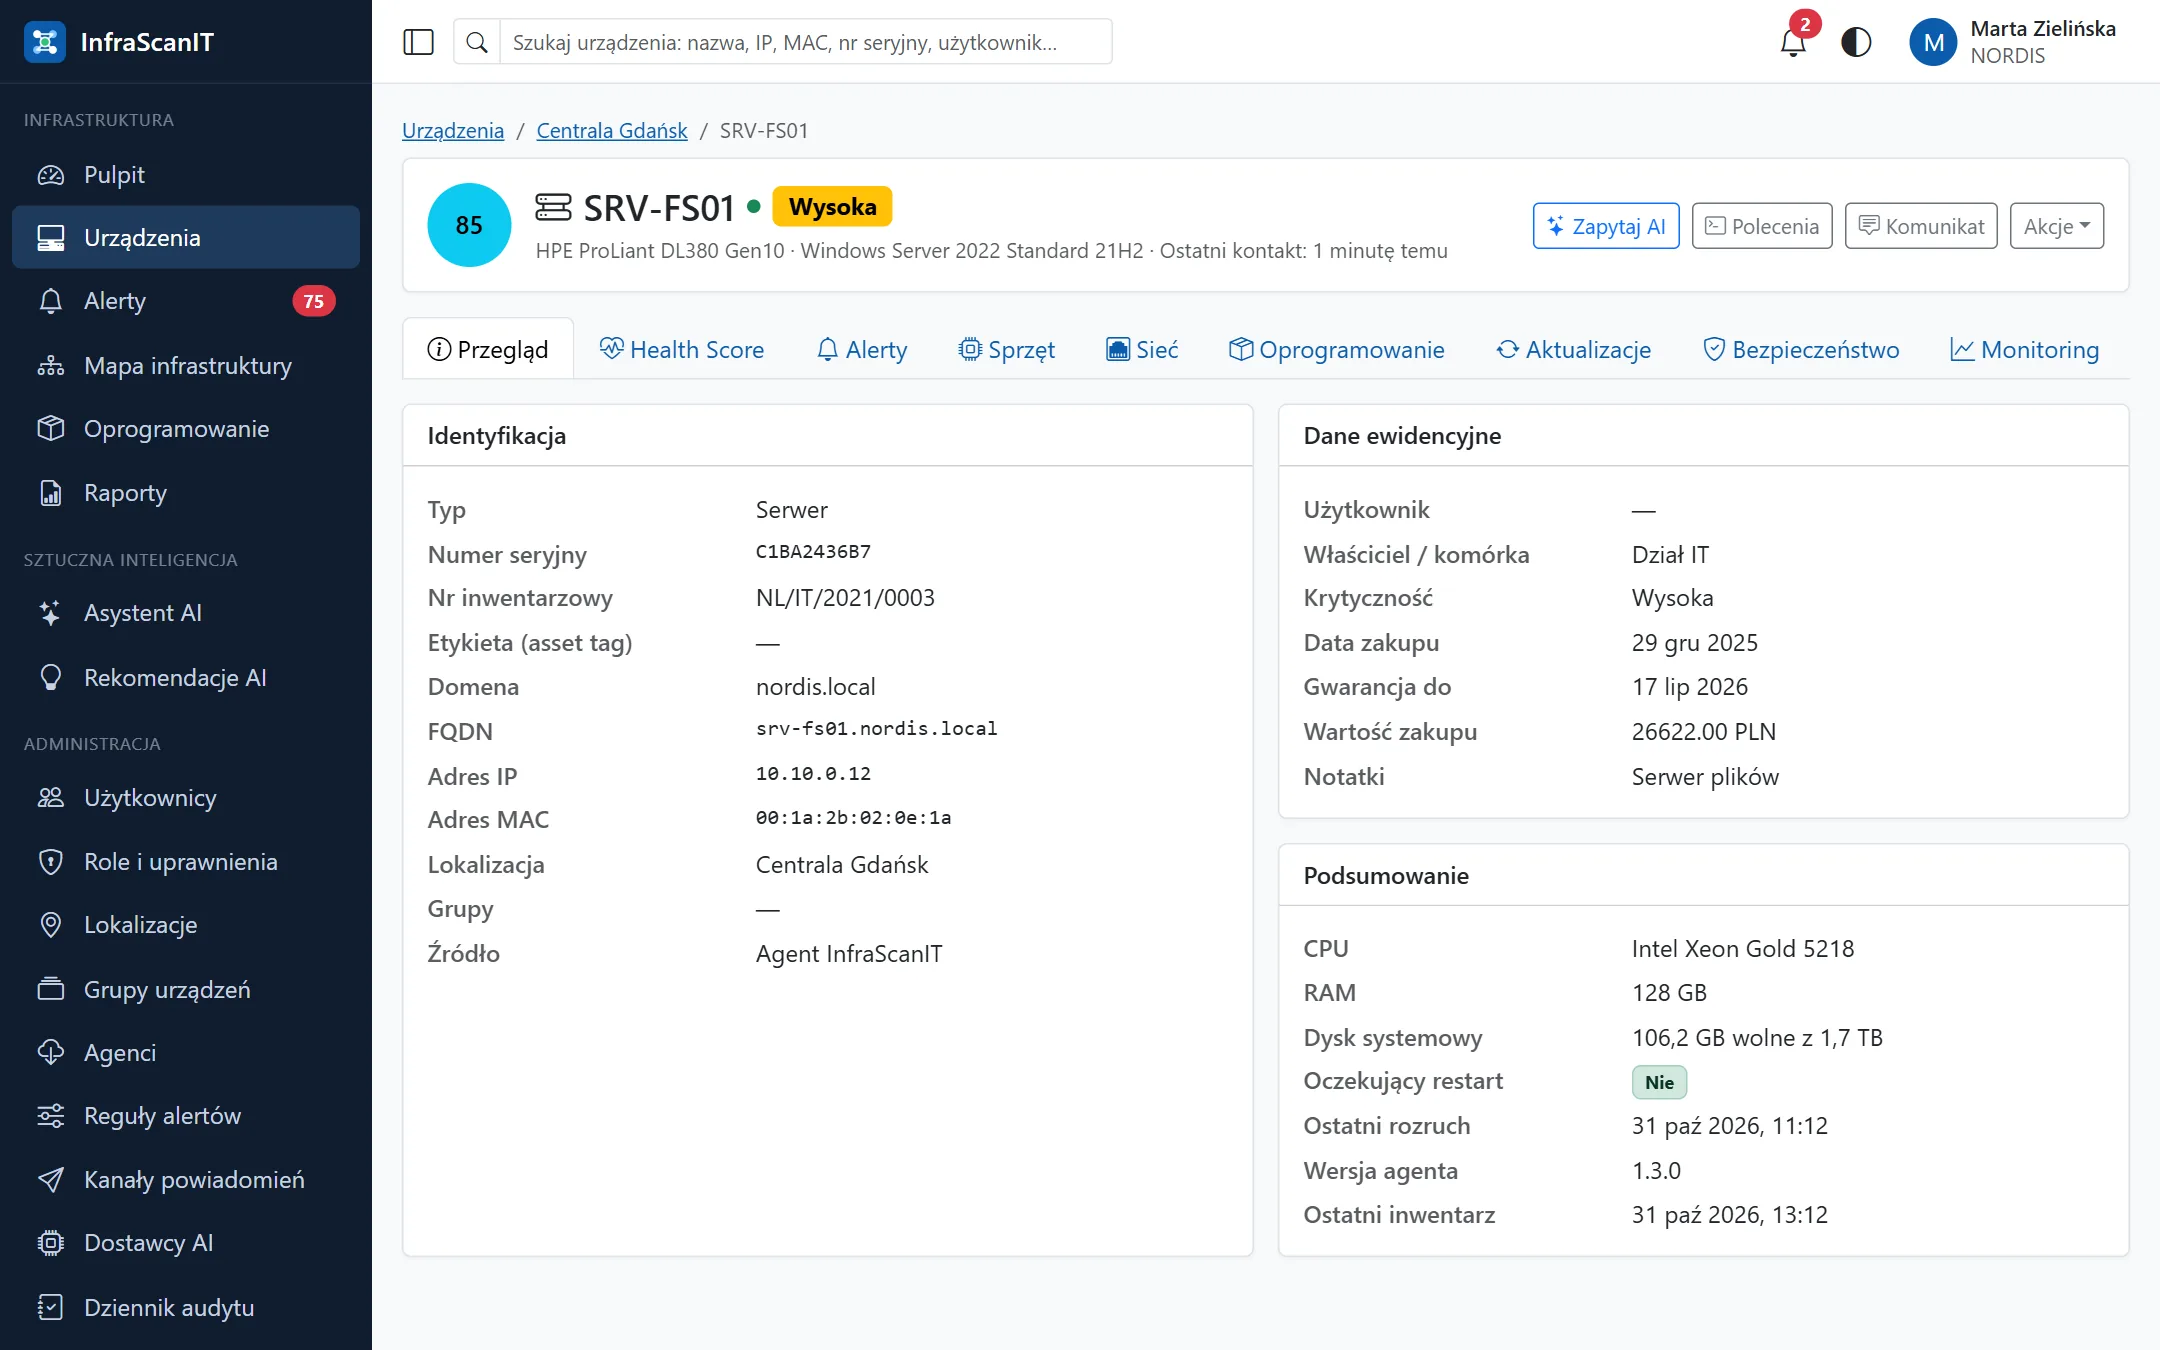Open Użytkownicy in administration
2160x1350 pixels.
186,798
